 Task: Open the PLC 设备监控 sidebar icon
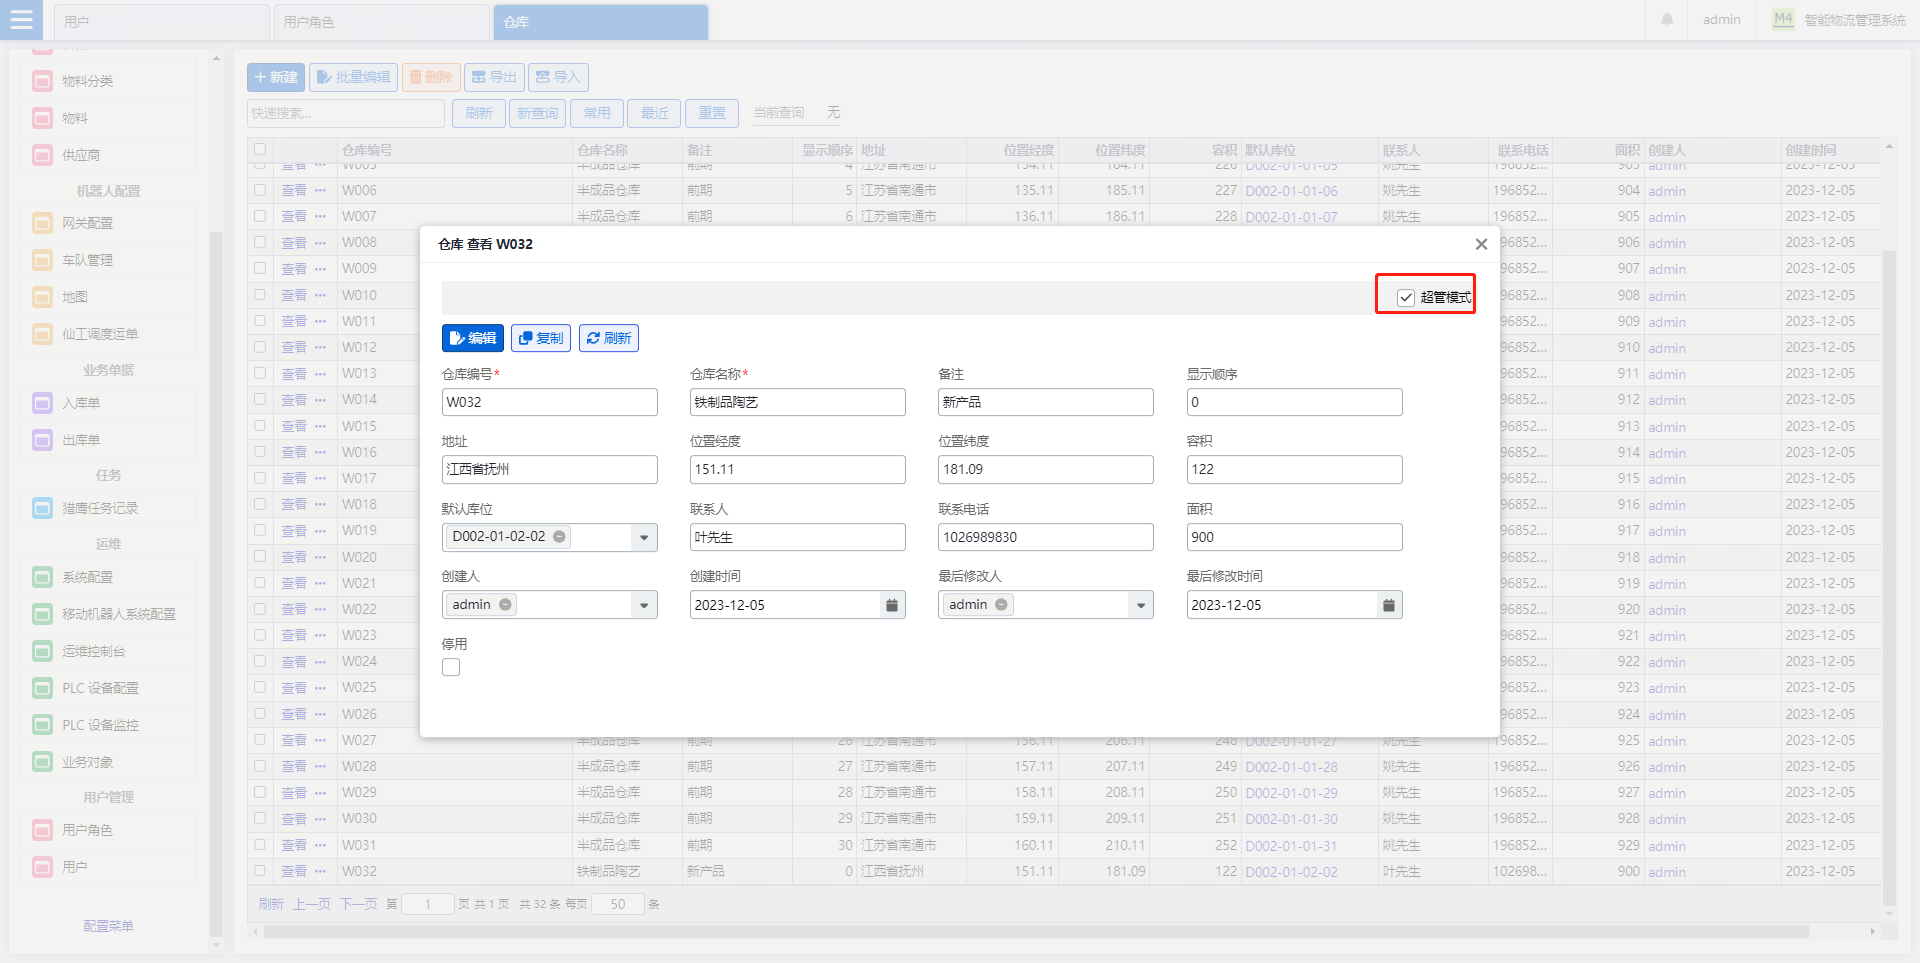click(42, 725)
